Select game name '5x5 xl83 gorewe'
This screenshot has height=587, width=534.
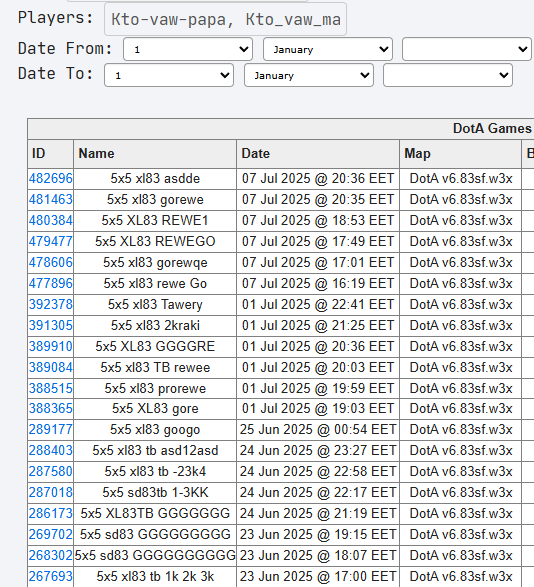[155, 200]
